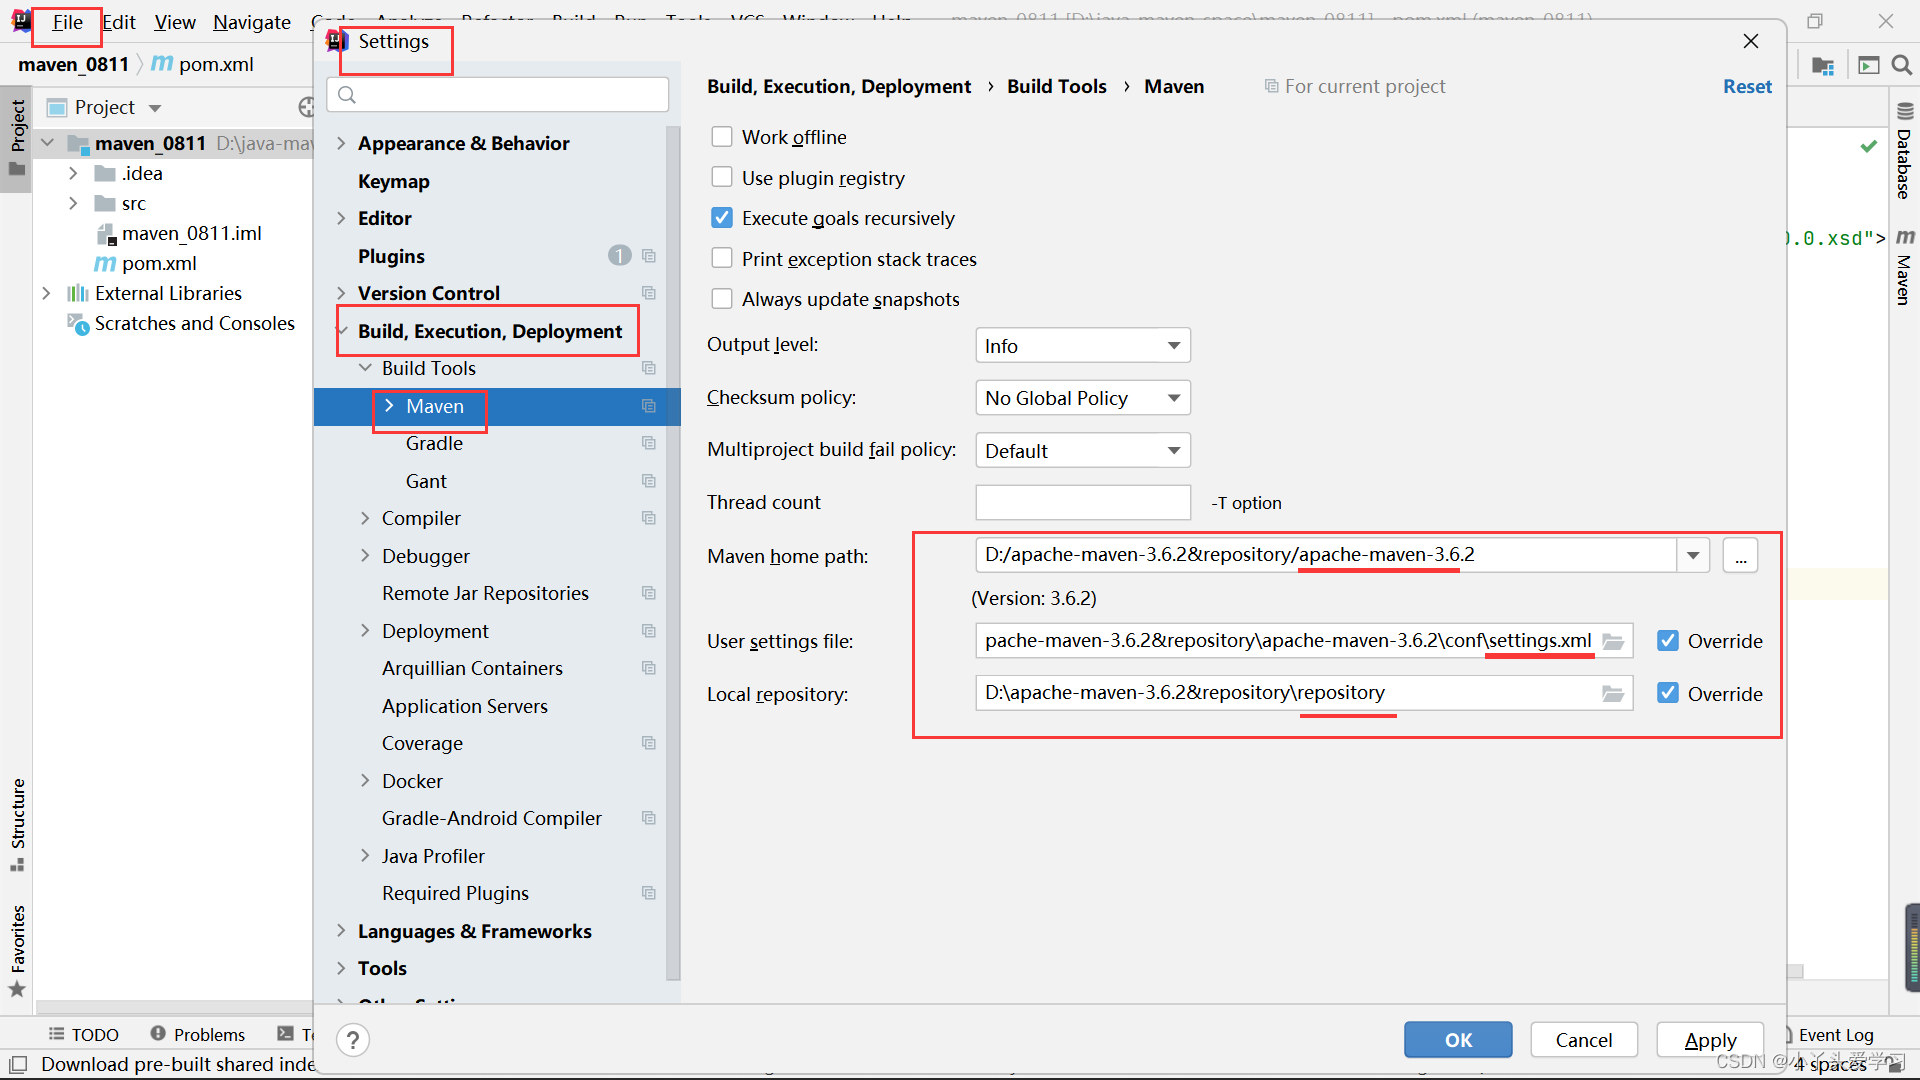Open Multiproject build fail policy dropdown
The image size is (1920, 1080).
1083,451
